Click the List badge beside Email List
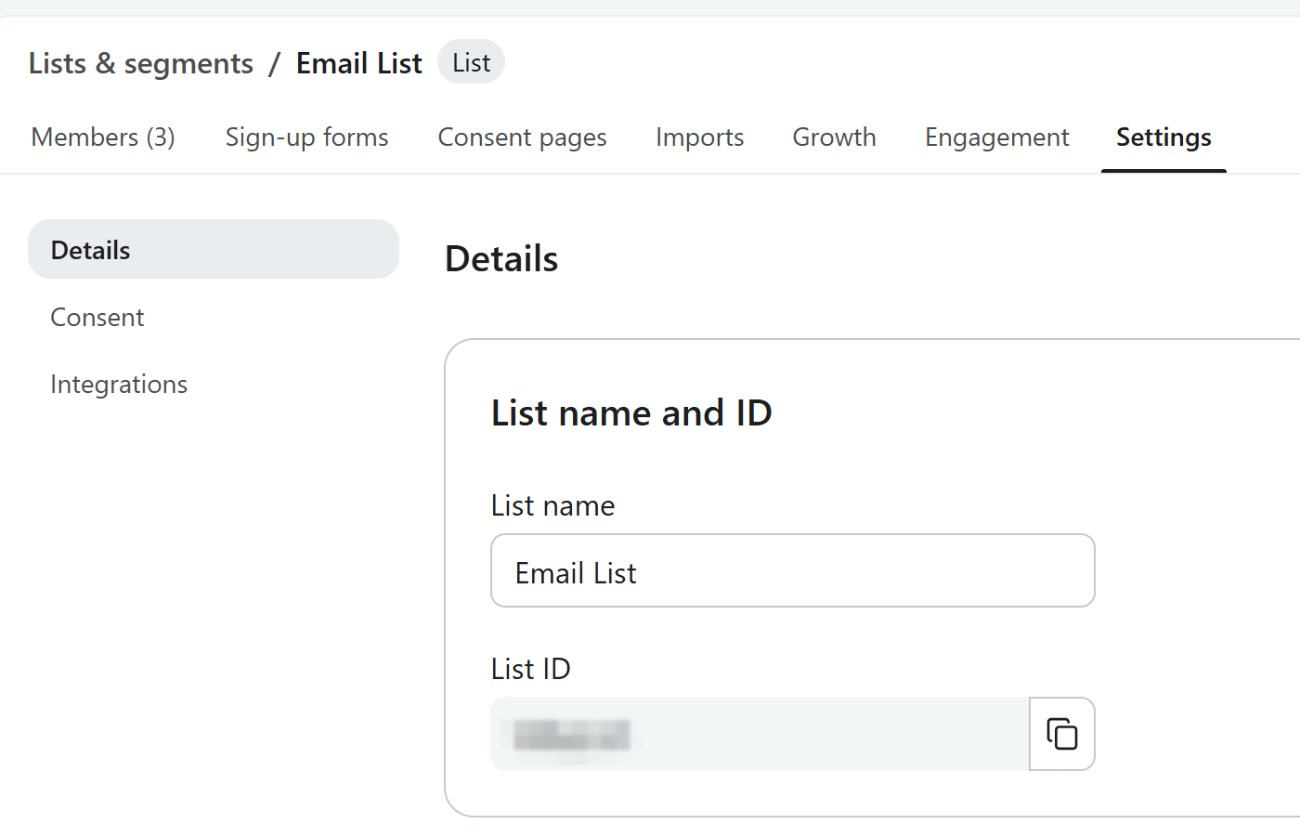This screenshot has height=837, width=1300. (x=471, y=63)
